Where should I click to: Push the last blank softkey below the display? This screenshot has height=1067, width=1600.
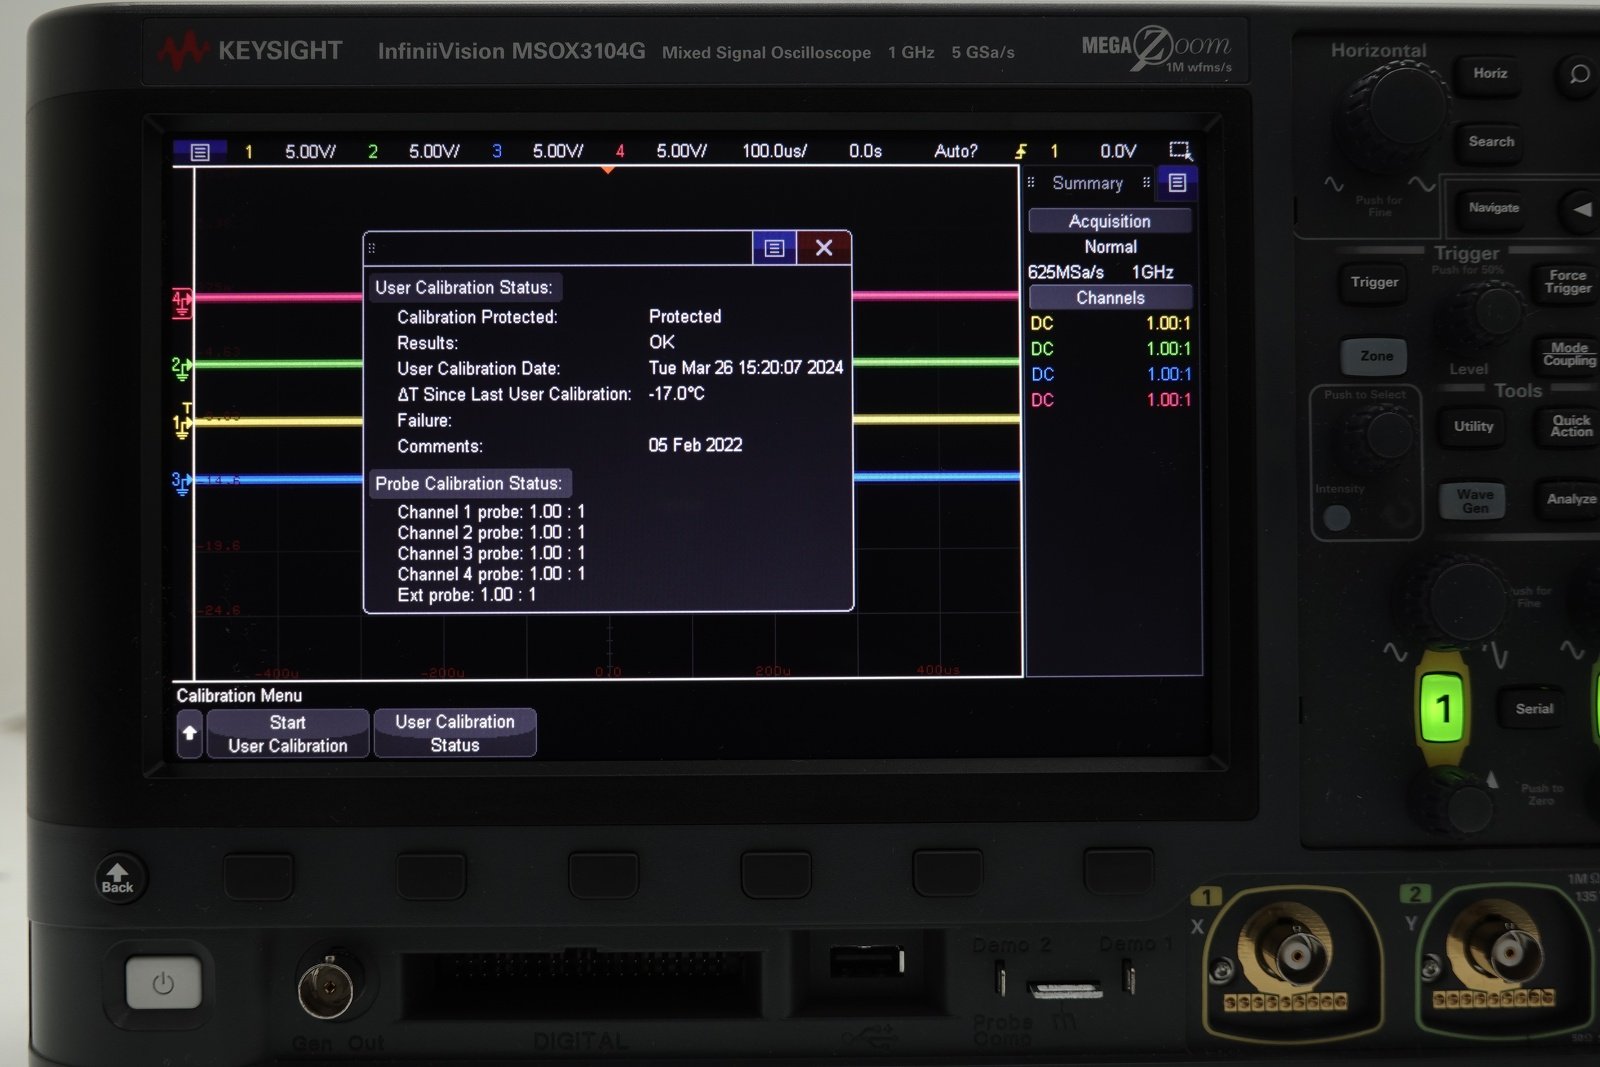tap(1119, 872)
